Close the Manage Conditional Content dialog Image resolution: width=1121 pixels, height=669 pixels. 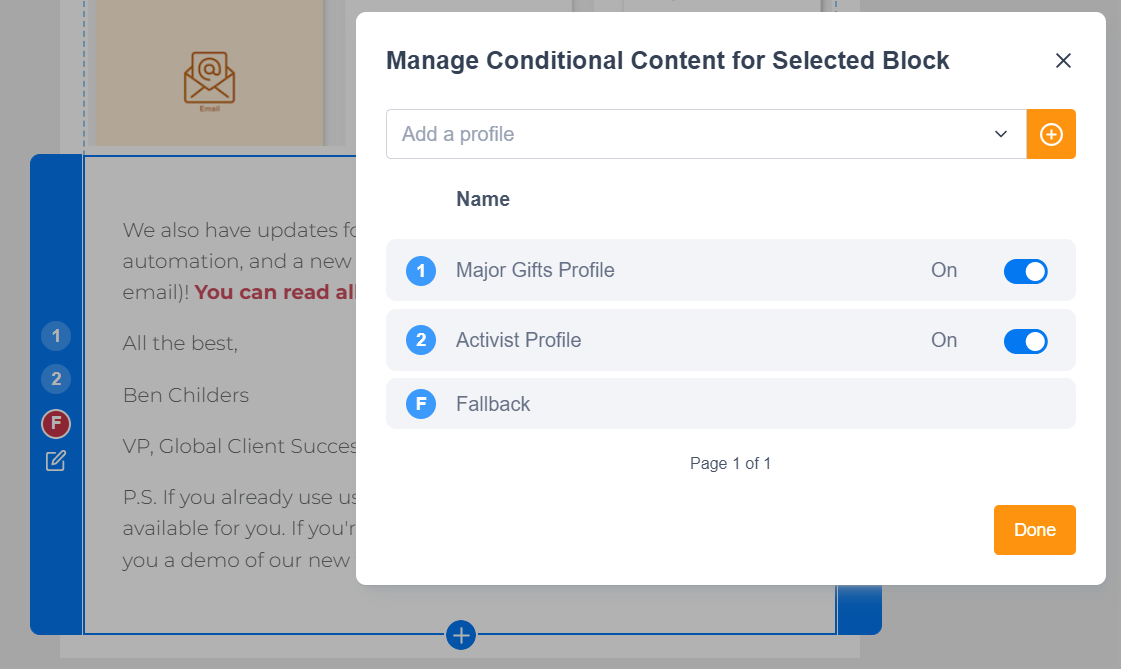[1063, 61]
